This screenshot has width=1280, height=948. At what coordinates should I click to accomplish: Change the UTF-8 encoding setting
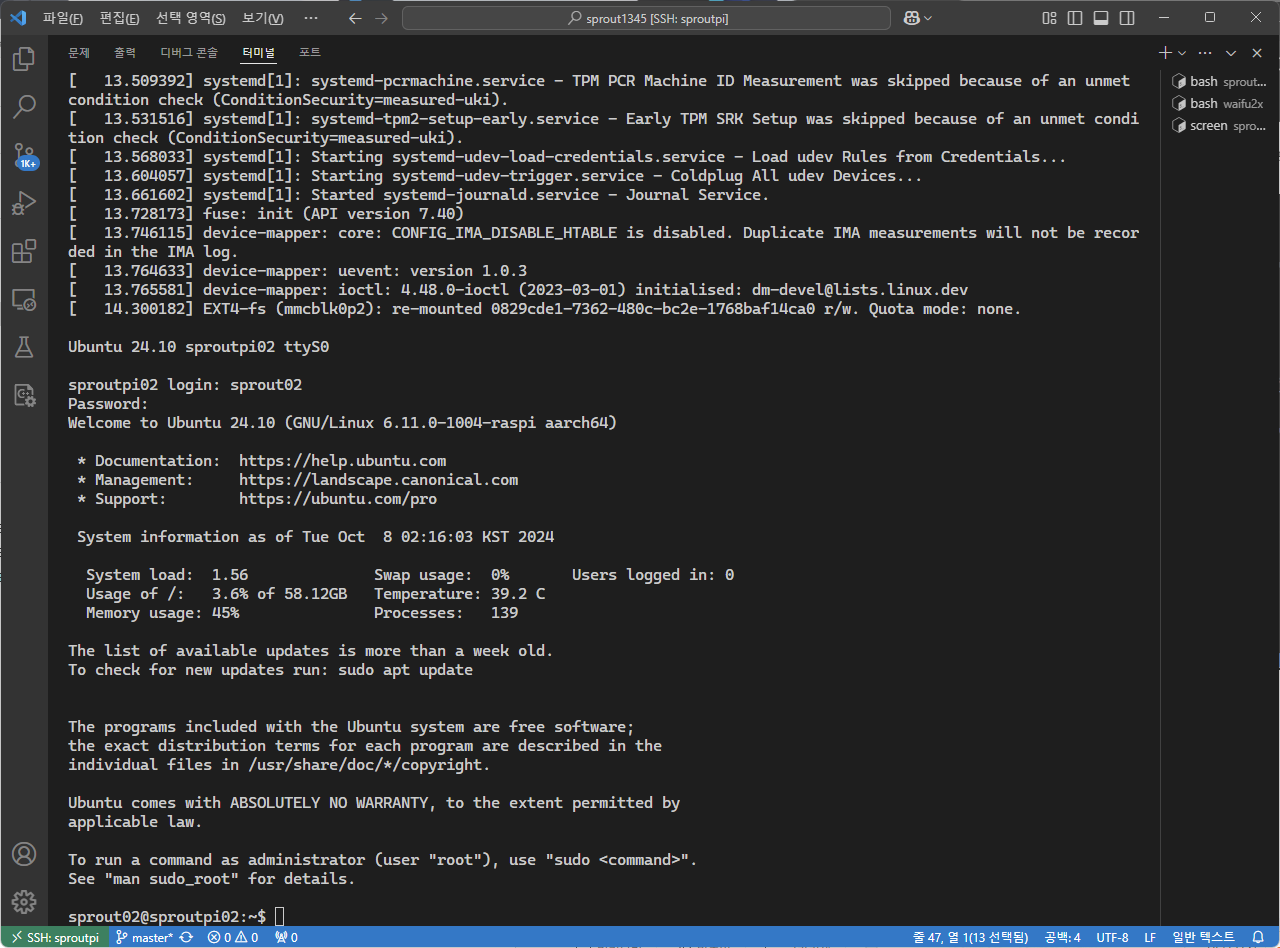pos(1112,937)
